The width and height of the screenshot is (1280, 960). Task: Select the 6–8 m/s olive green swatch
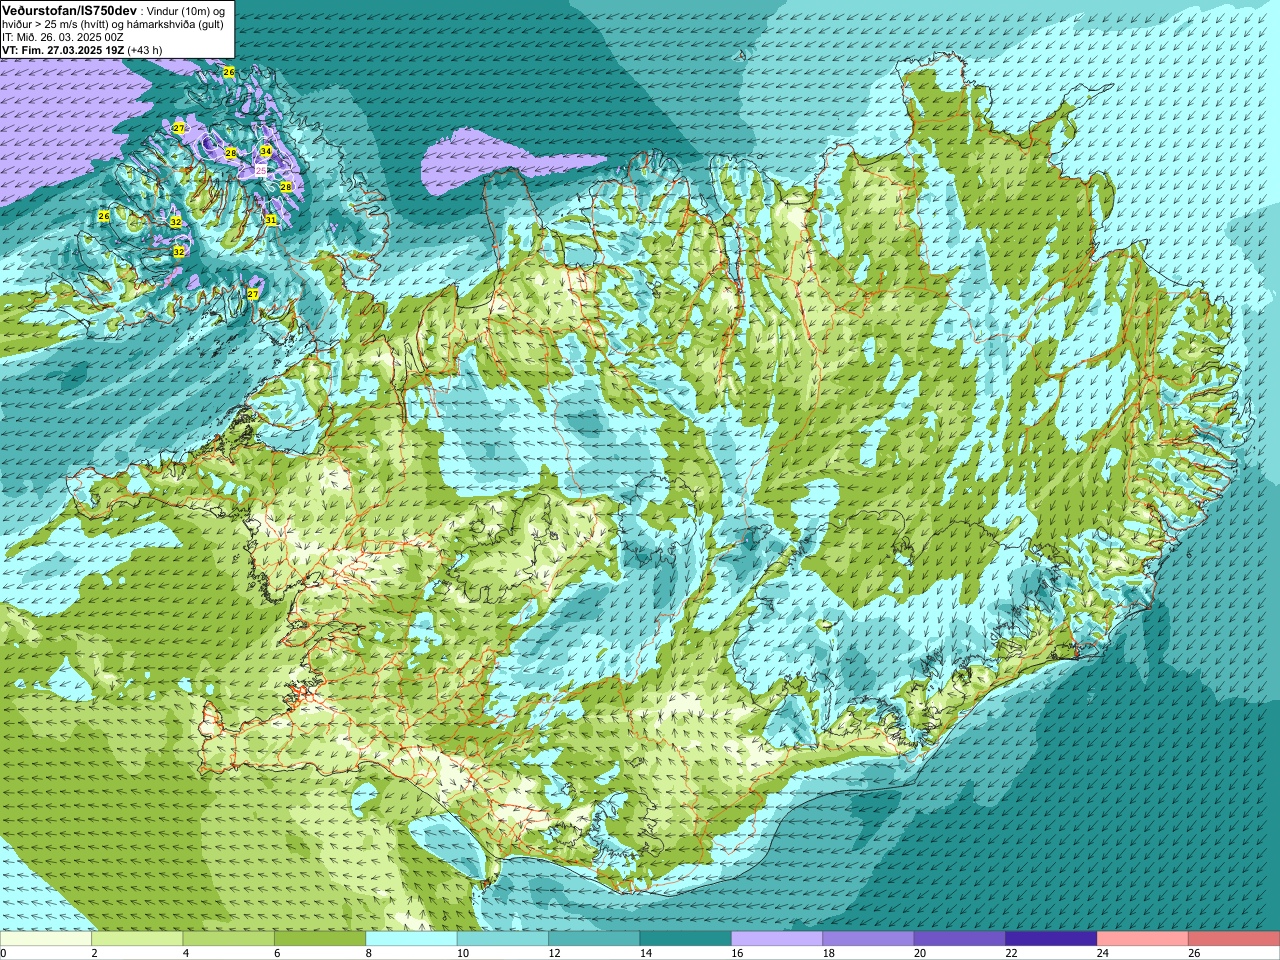point(320,939)
